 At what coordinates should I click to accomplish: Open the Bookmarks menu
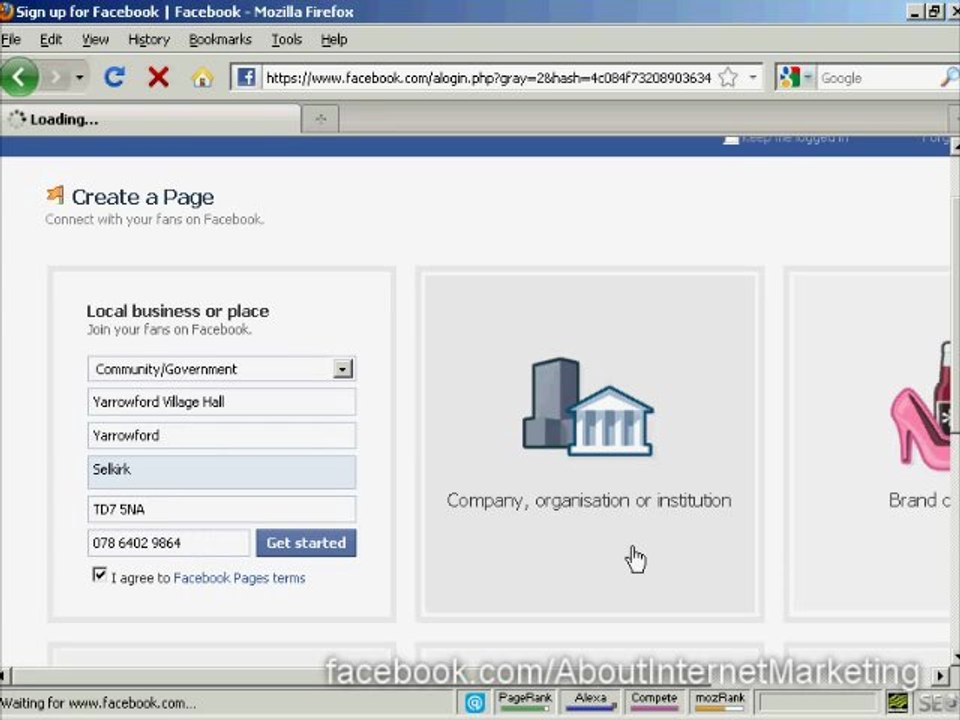(220, 40)
